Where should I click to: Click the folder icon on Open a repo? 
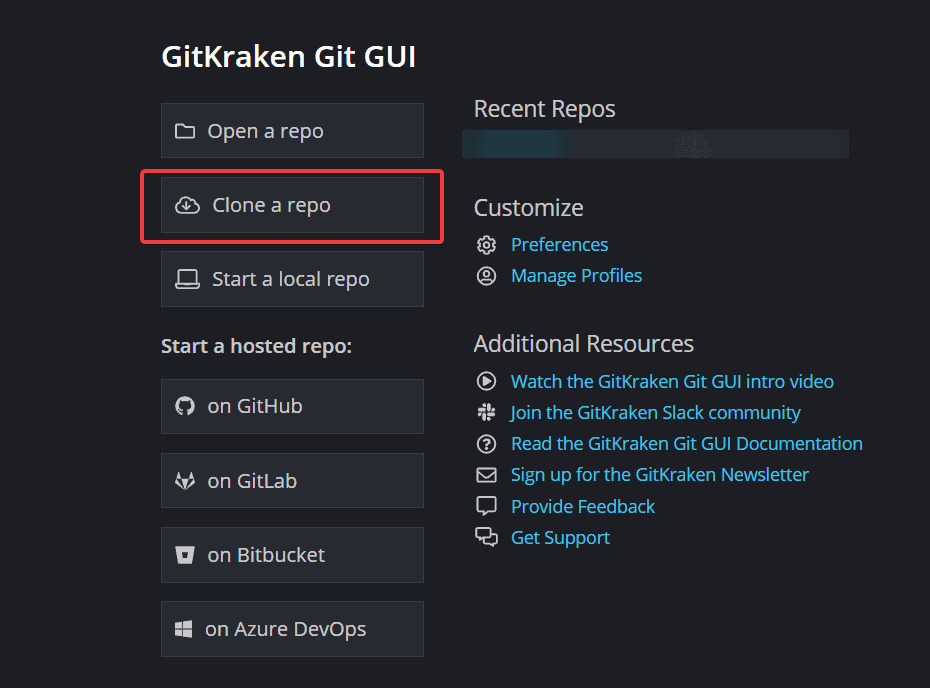coord(185,131)
